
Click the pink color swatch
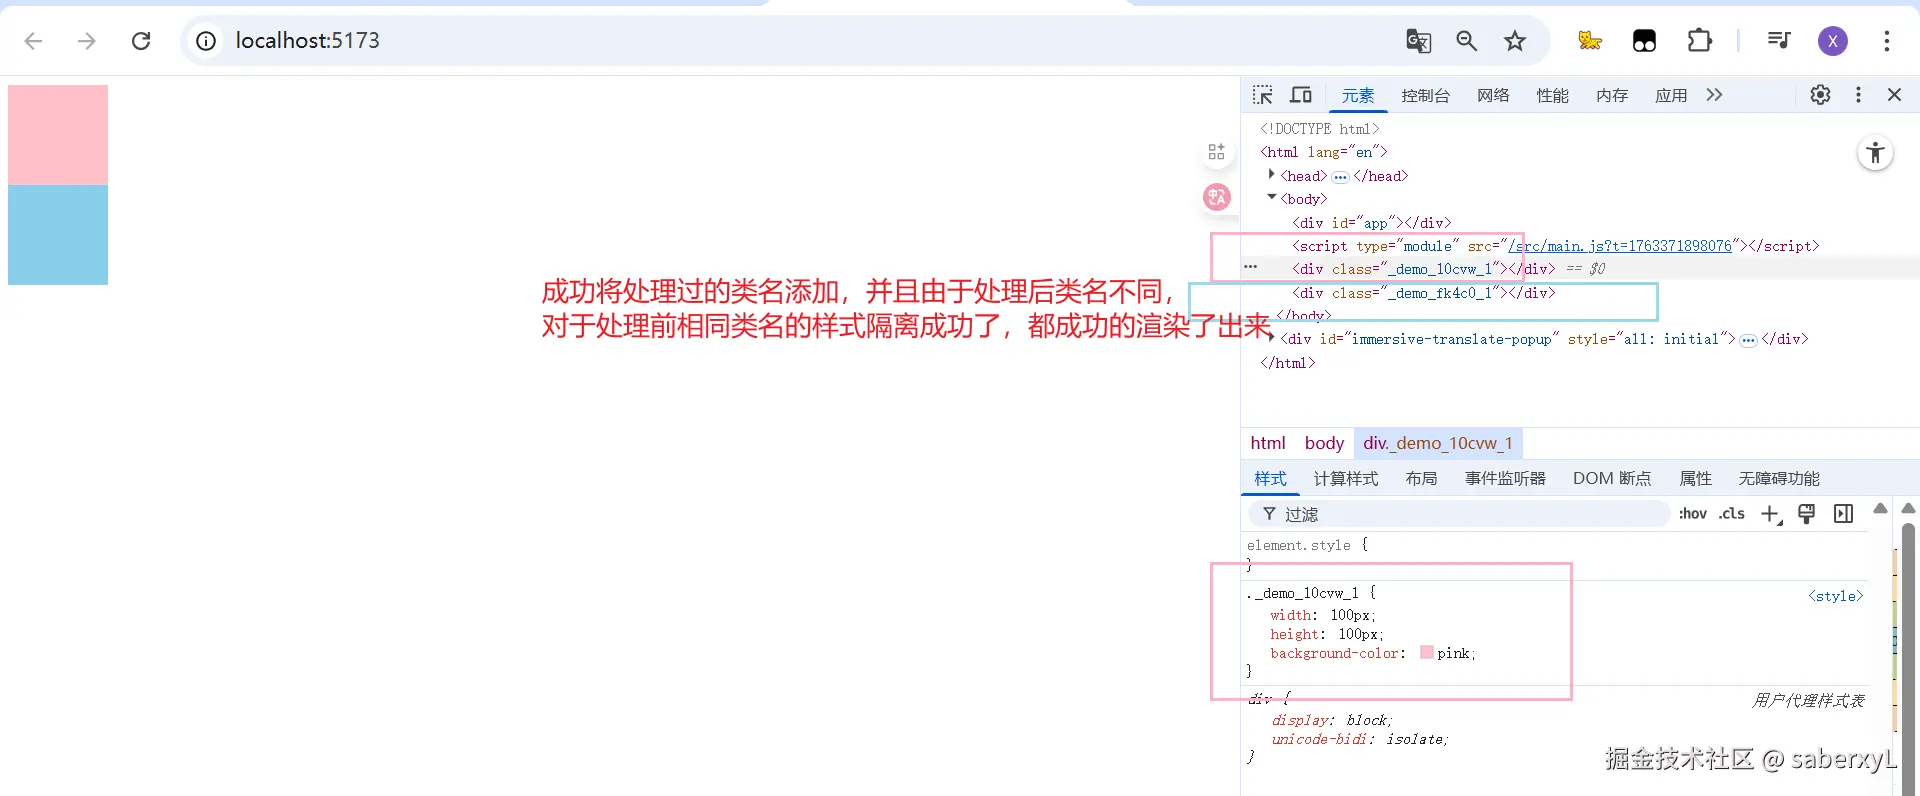point(1427,653)
